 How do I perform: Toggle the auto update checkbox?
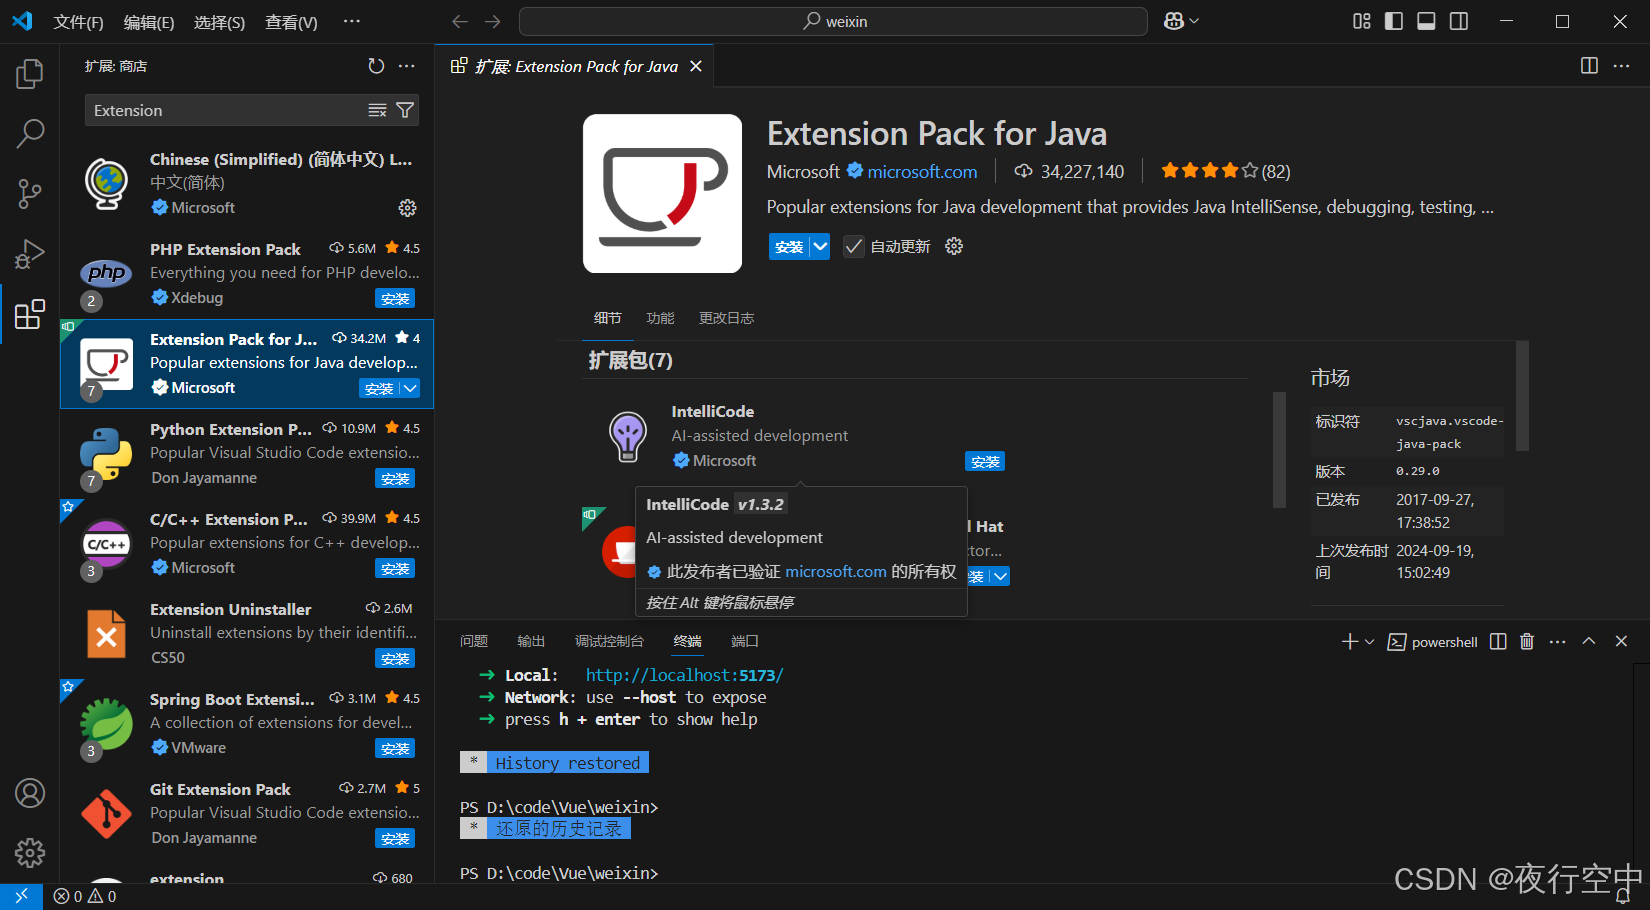click(x=853, y=246)
